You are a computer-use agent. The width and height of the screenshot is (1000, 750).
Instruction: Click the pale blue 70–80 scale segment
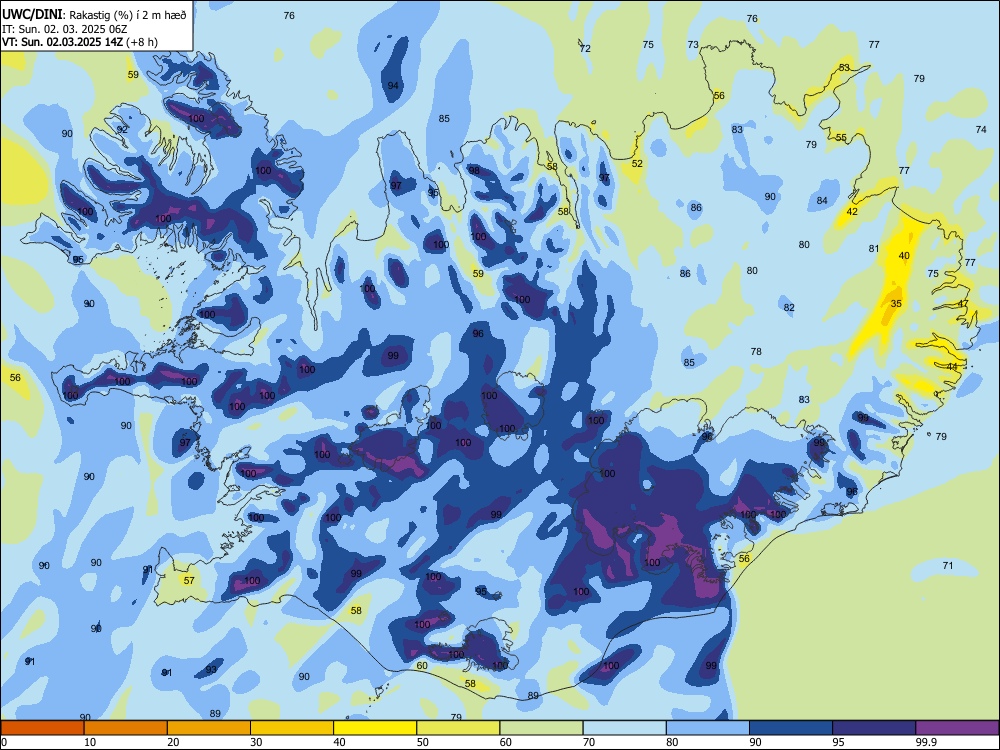point(625,728)
